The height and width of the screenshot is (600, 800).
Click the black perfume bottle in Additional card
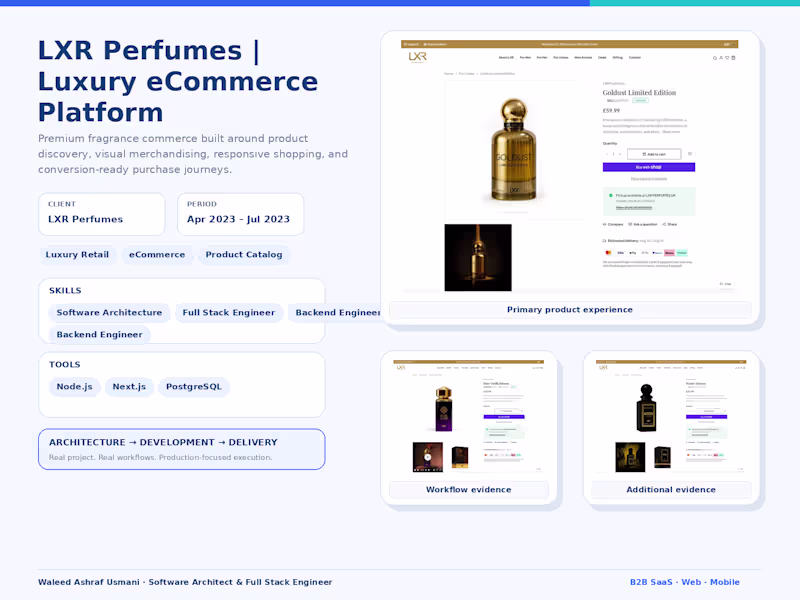646,408
